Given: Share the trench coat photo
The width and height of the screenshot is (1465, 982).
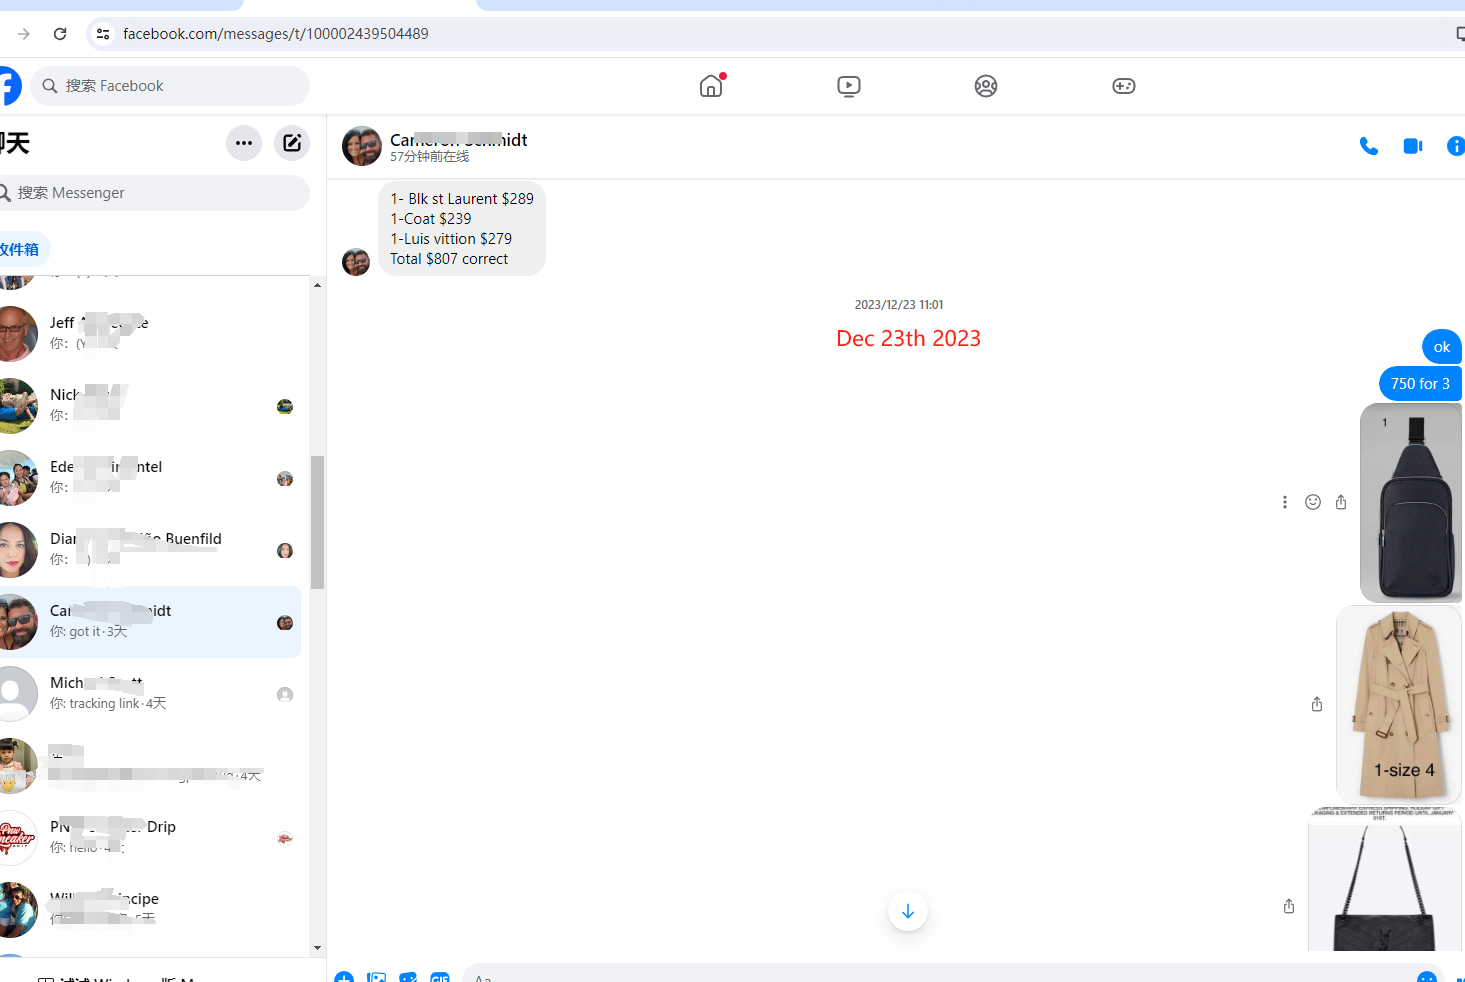Looking at the screenshot, I should tap(1317, 704).
